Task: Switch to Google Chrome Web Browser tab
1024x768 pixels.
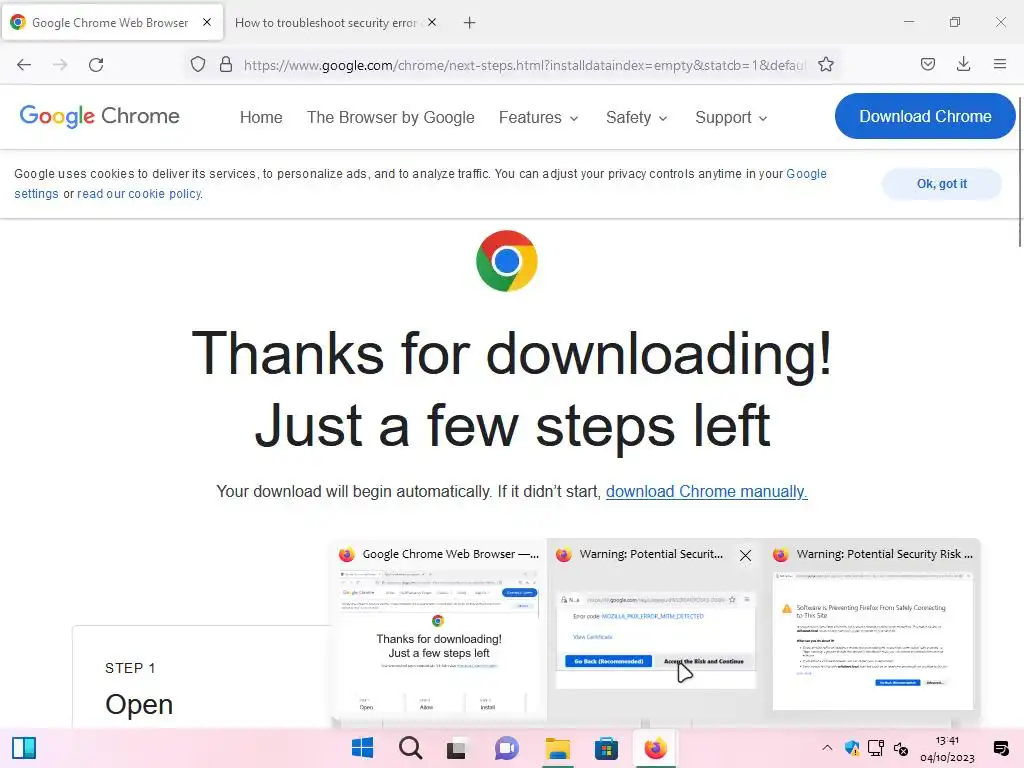Action: (111, 22)
